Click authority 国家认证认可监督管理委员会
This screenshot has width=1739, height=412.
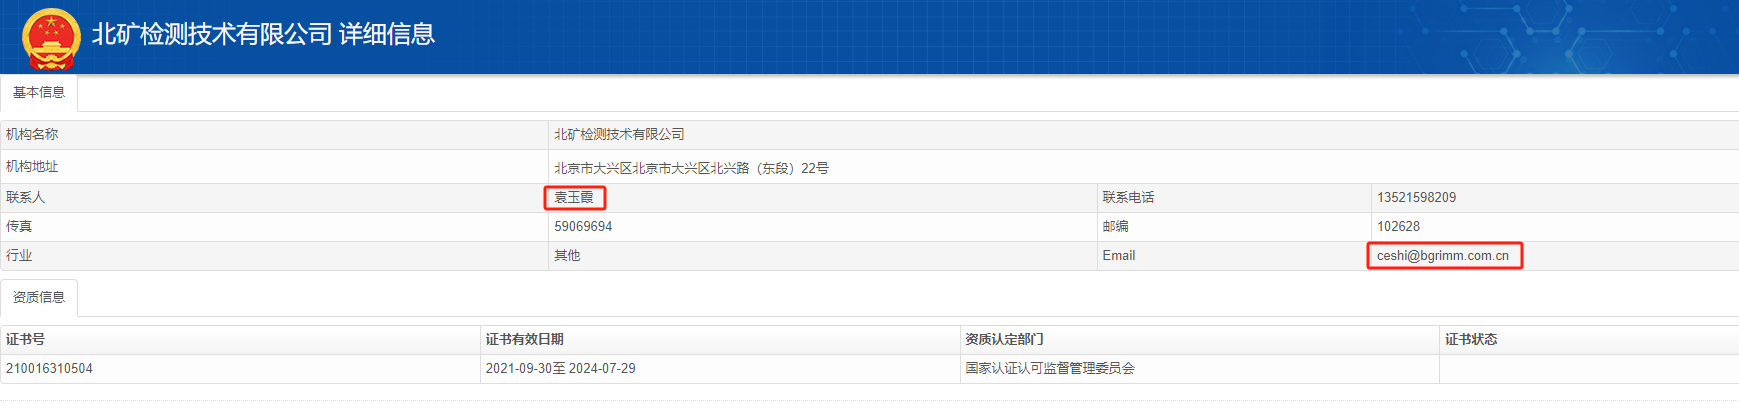(1050, 368)
